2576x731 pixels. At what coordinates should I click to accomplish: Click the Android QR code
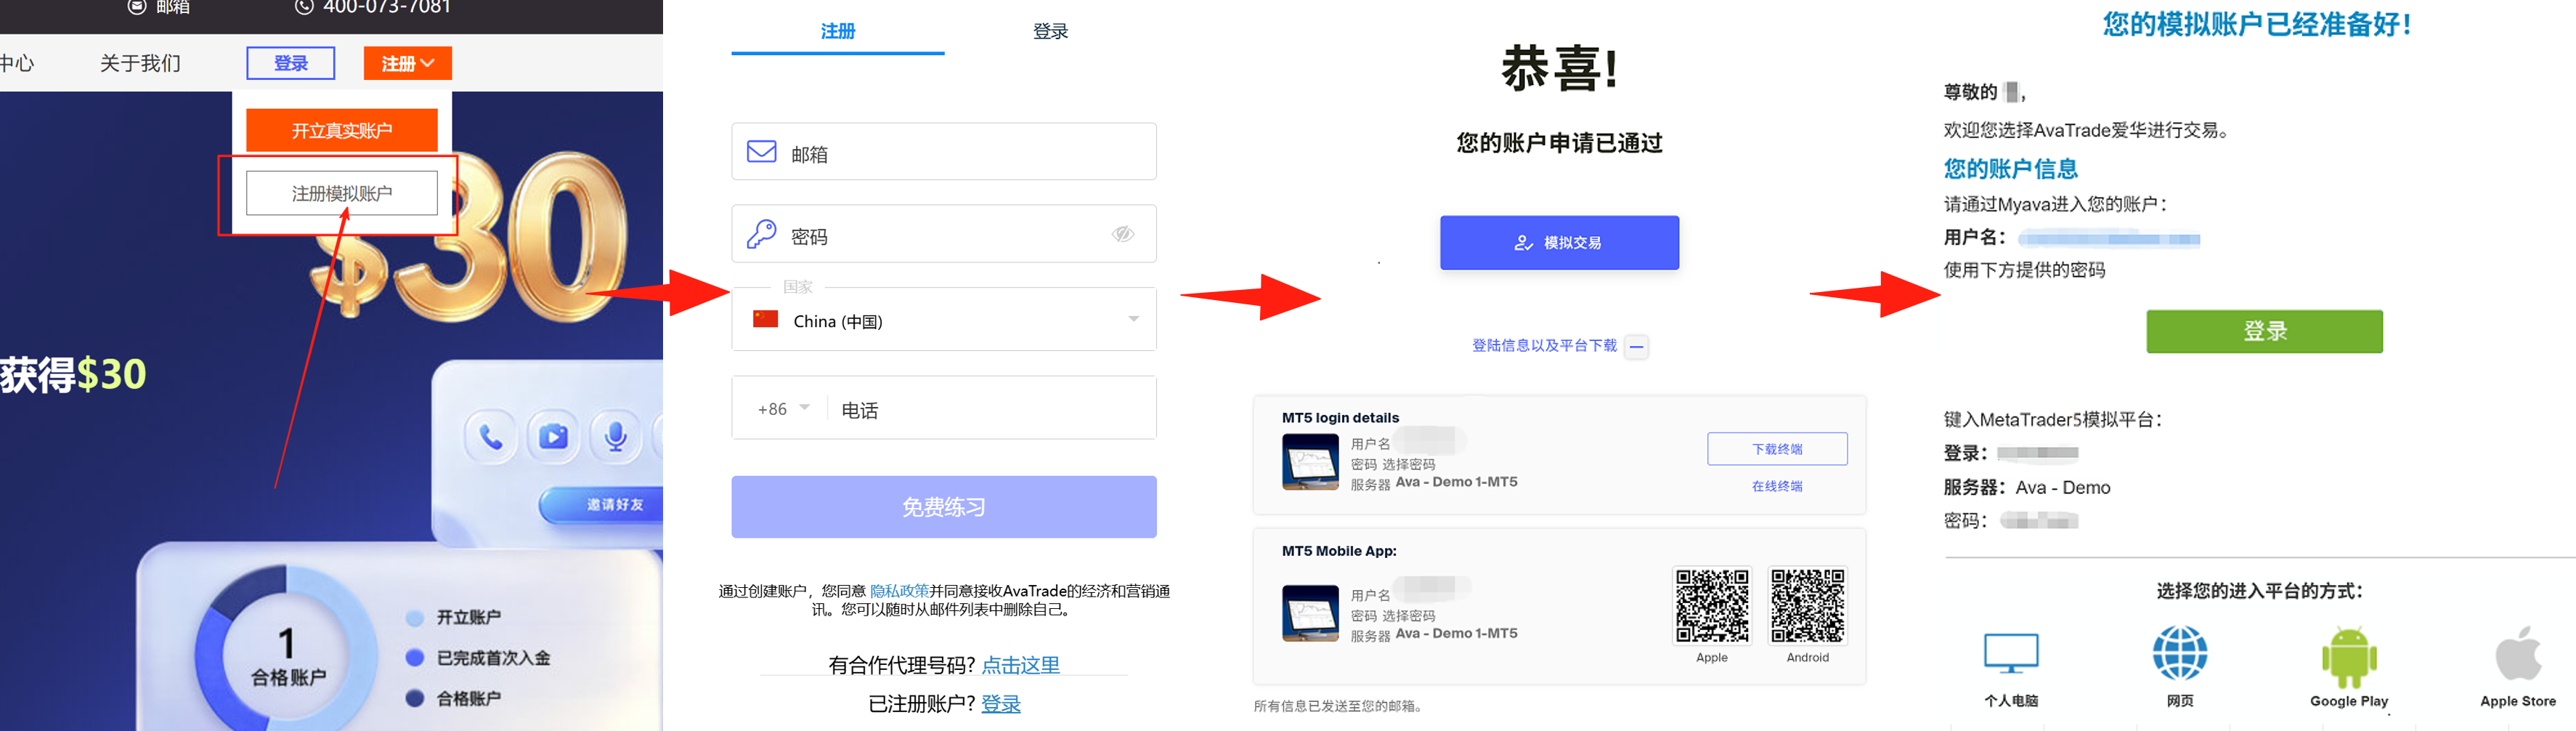[1807, 606]
